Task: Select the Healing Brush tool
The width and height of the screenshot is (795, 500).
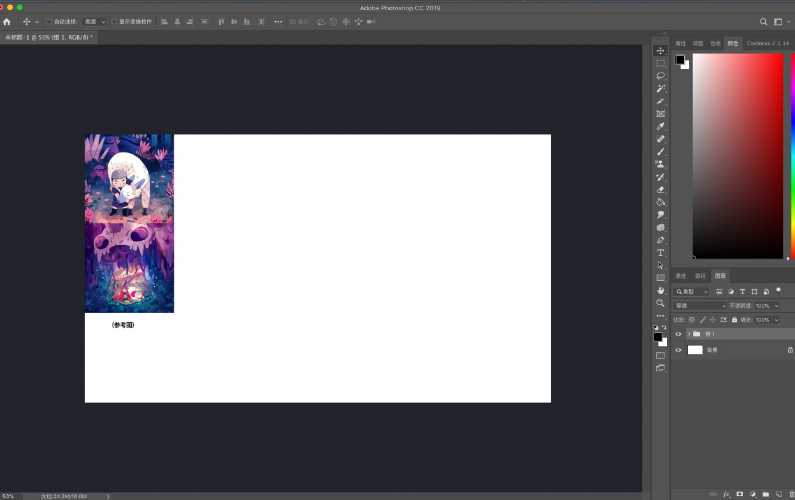Action: (660, 139)
